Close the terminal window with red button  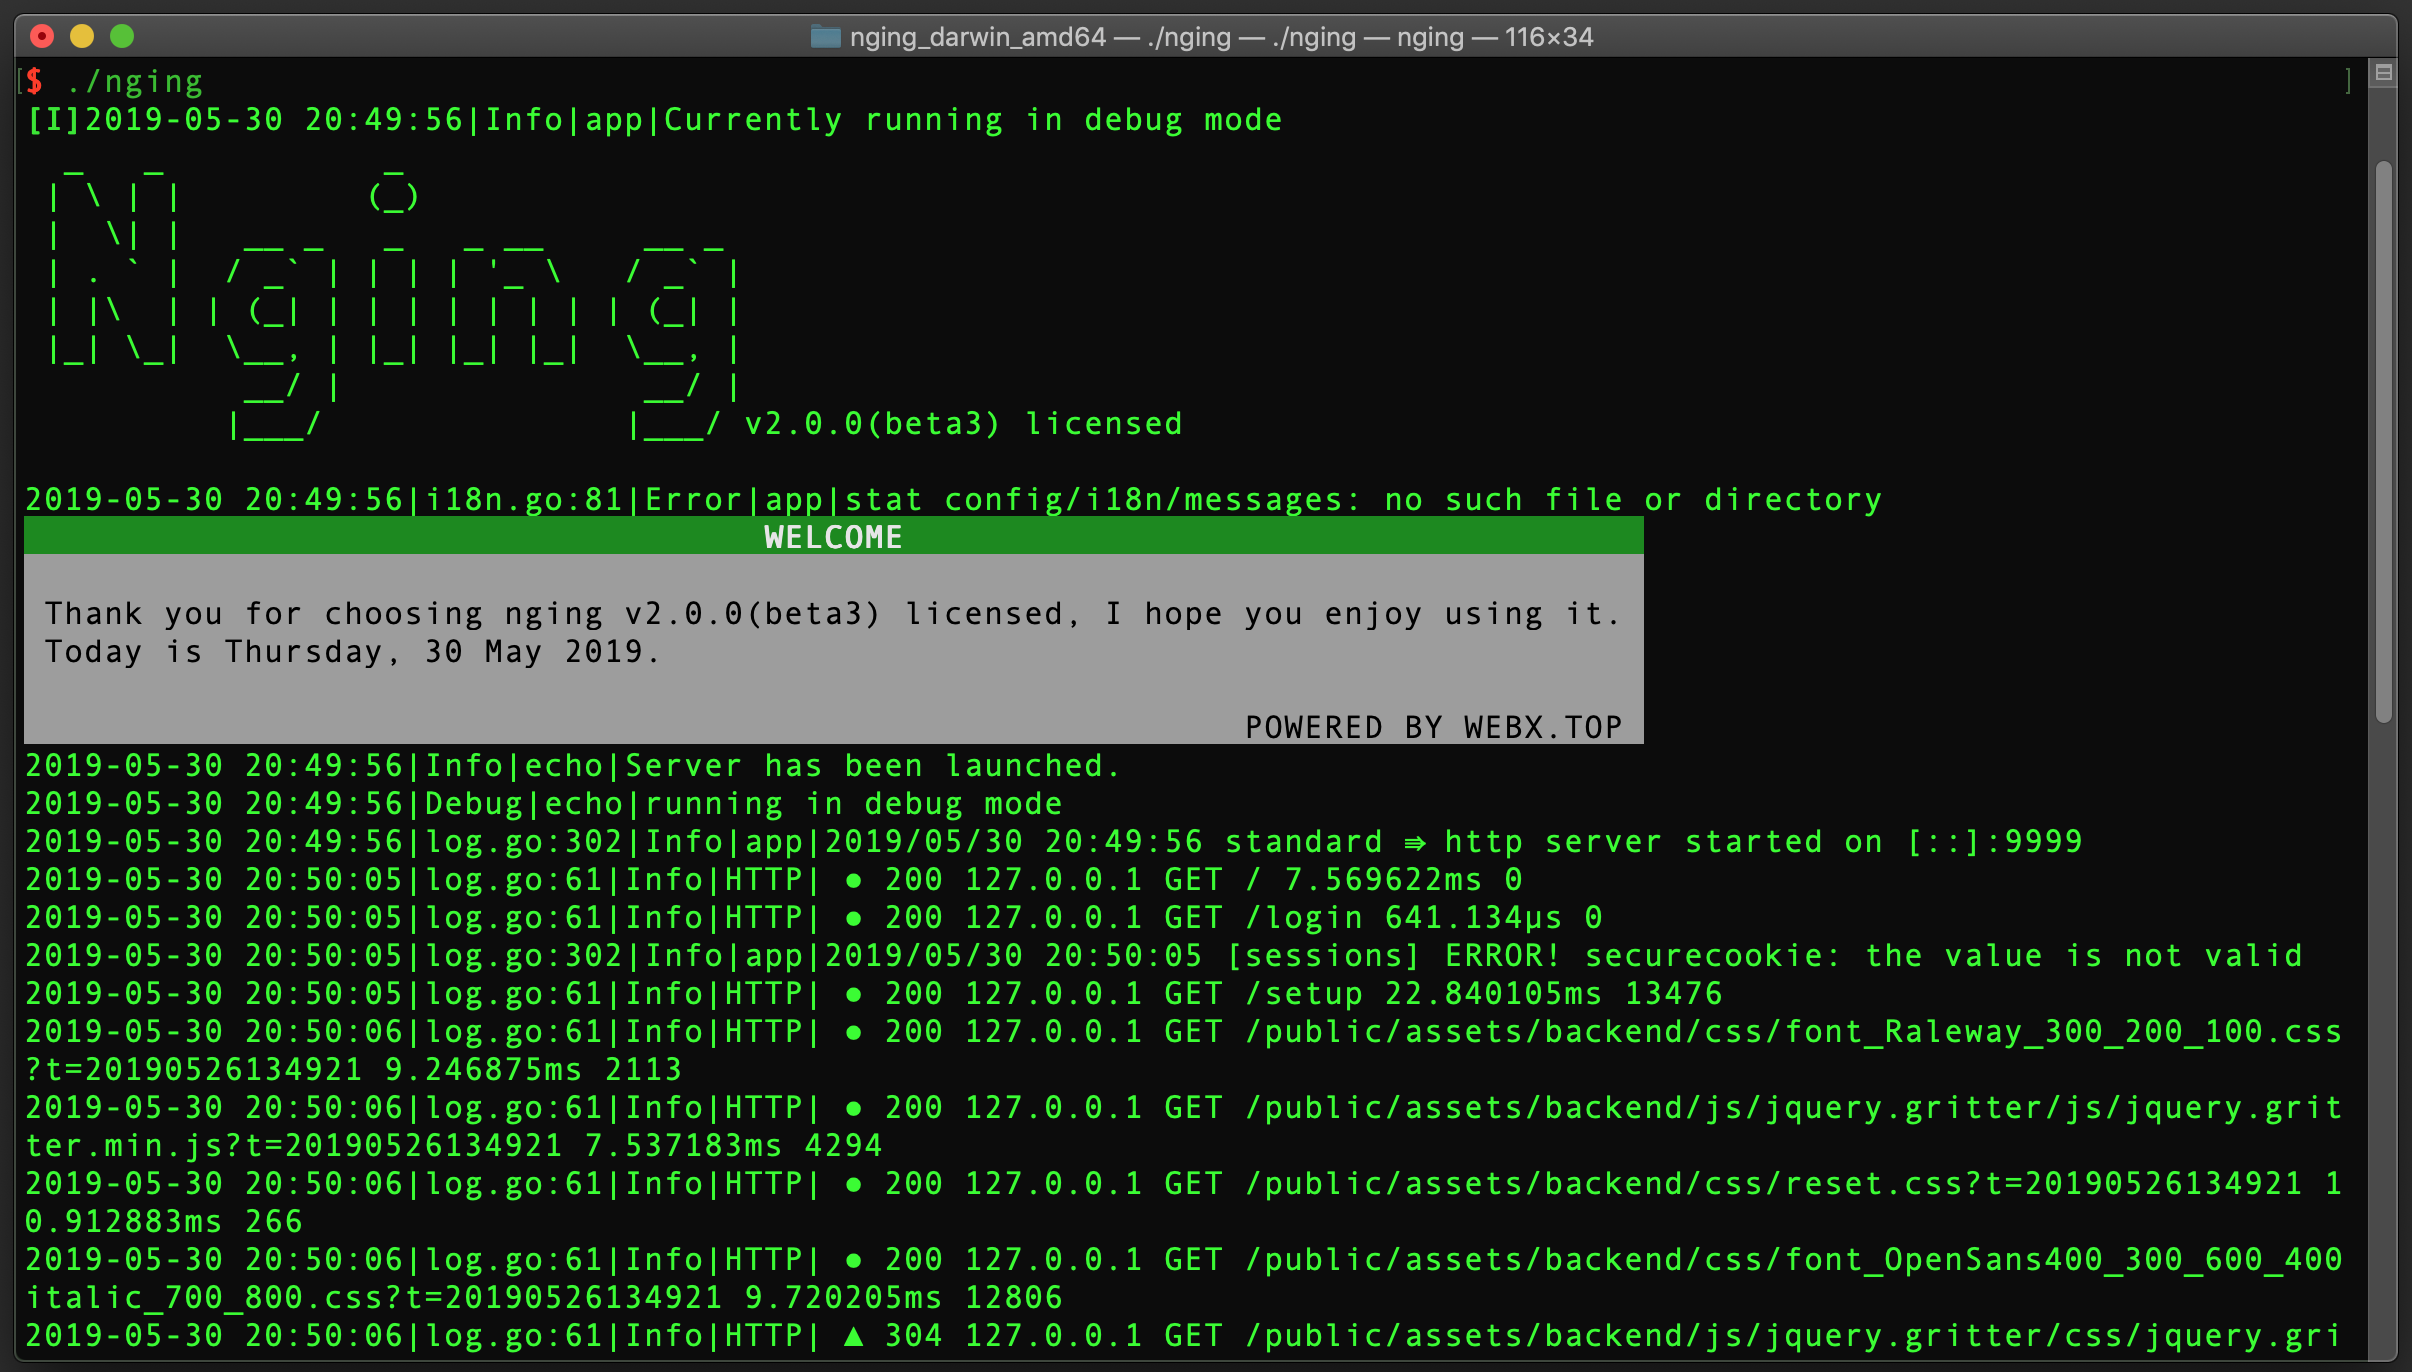pyautogui.click(x=42, y=37)
